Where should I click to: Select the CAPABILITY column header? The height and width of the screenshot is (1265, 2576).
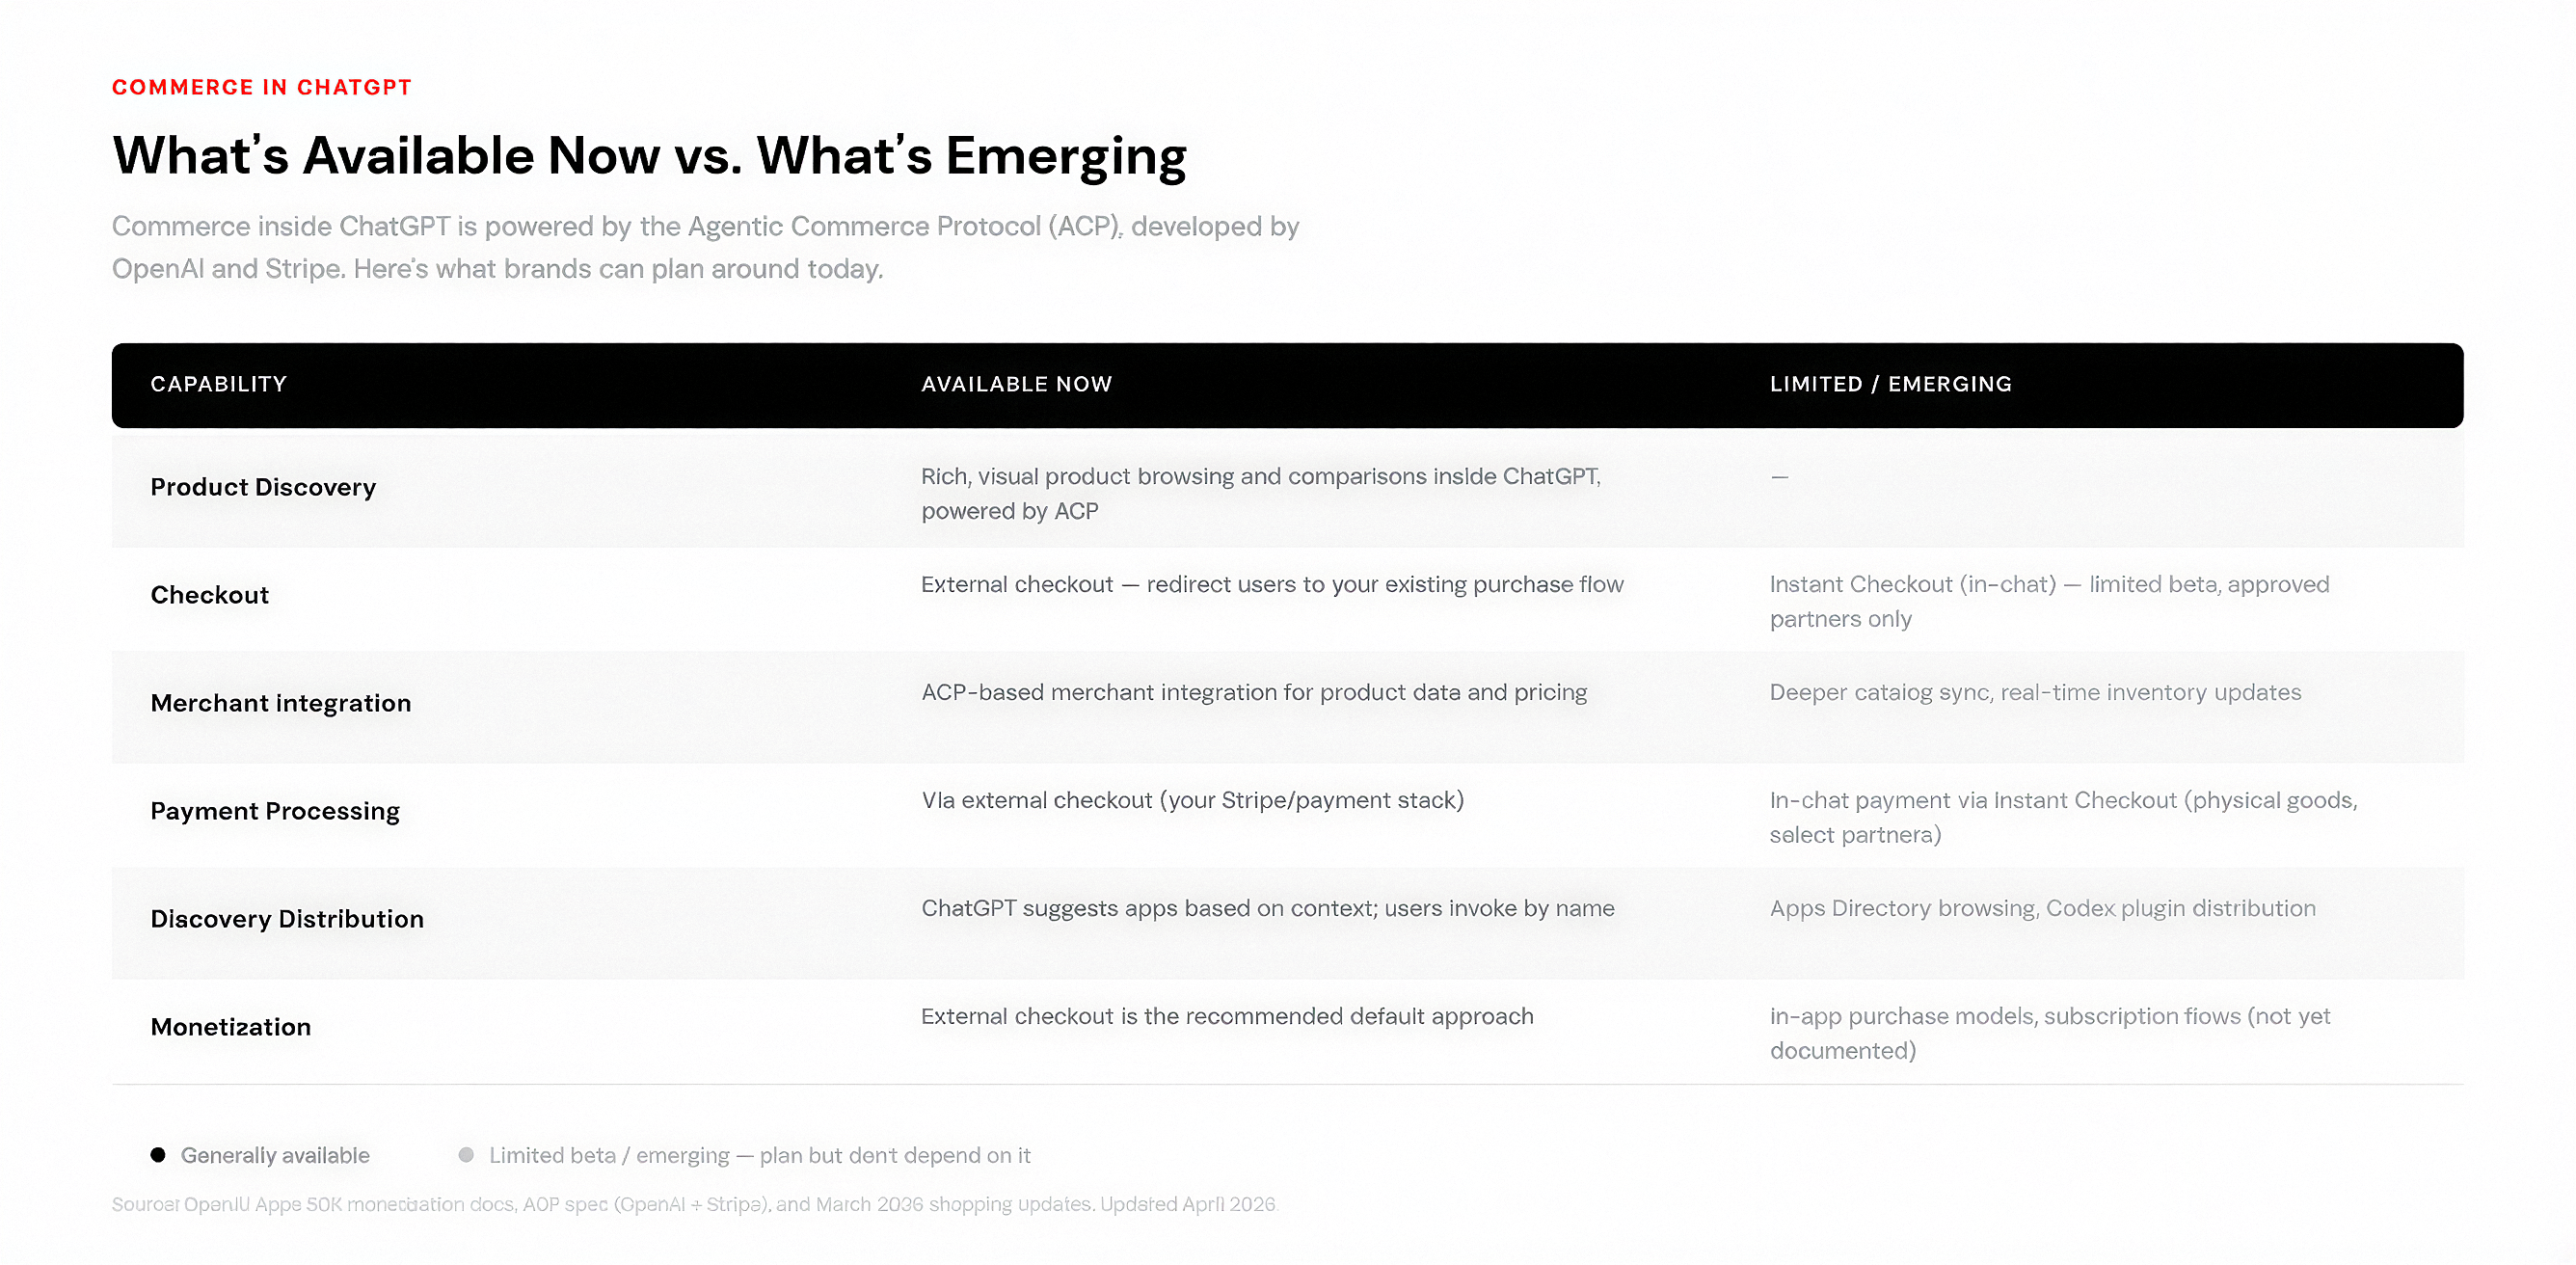pyautogui.click(x=219, y=384)
